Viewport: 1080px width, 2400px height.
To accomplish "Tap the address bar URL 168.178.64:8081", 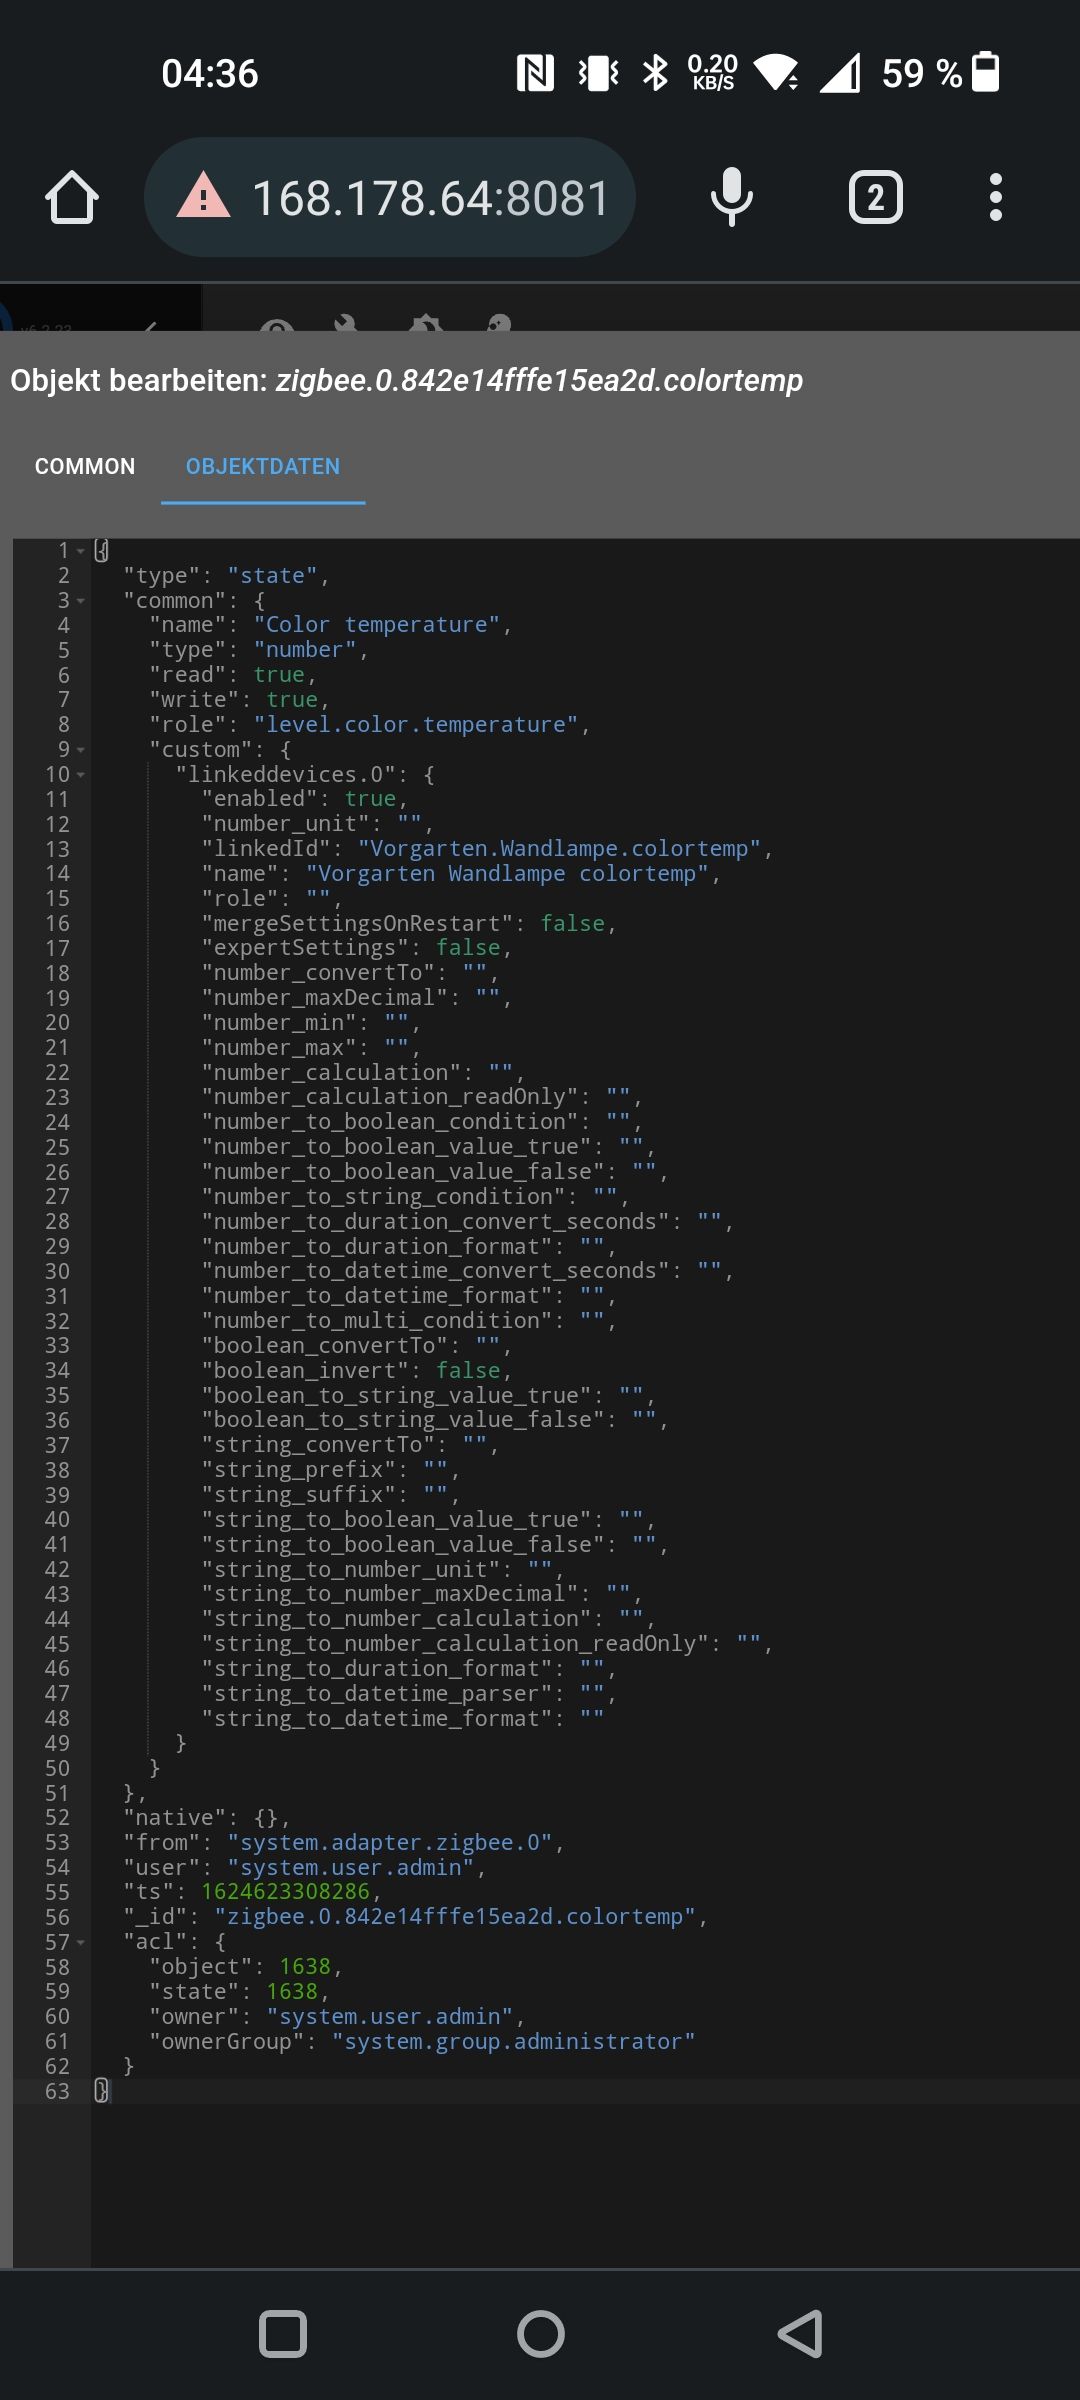I will coord(430,198).
